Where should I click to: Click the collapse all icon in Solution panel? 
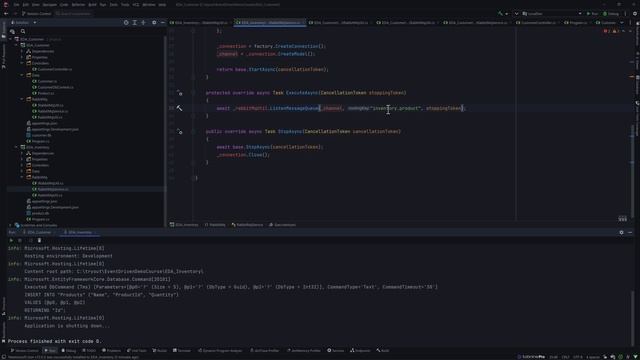point(143,22)
